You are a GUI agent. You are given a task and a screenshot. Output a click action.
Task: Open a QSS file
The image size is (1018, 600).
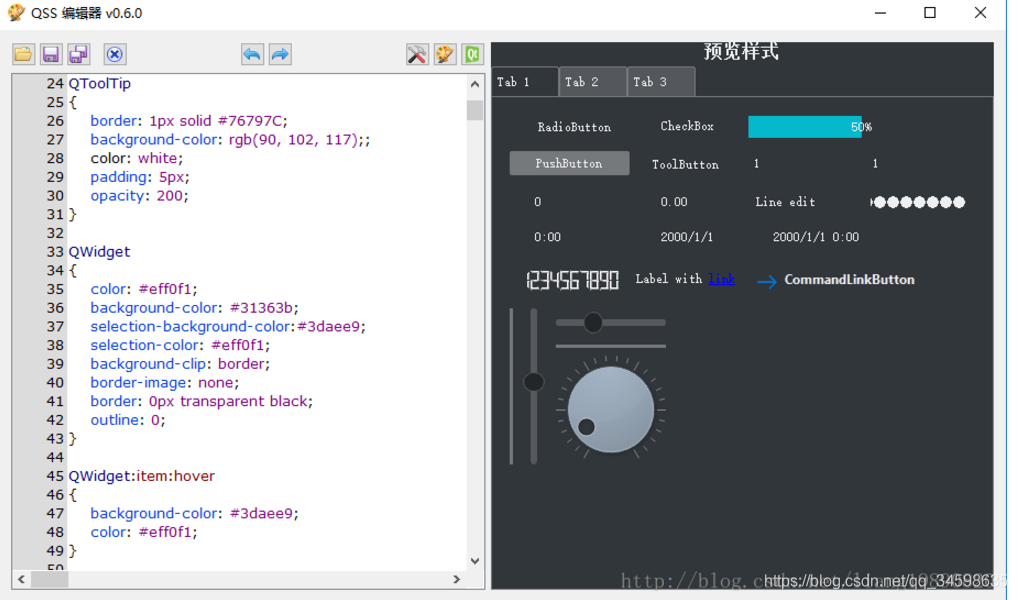(x=22, y=54)
